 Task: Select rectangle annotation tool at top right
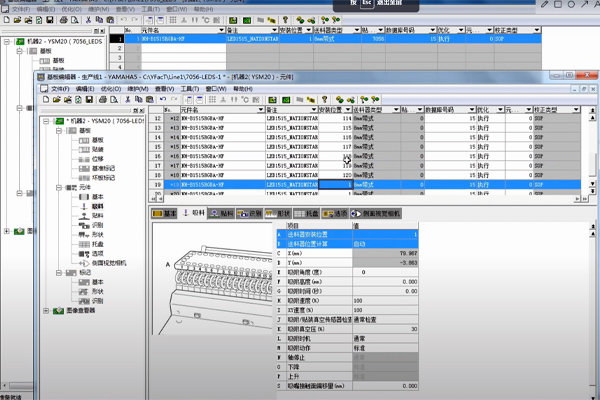558,4
